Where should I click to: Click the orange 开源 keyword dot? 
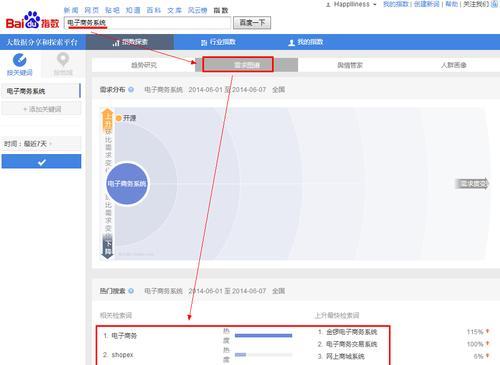(x=119, y=118)
